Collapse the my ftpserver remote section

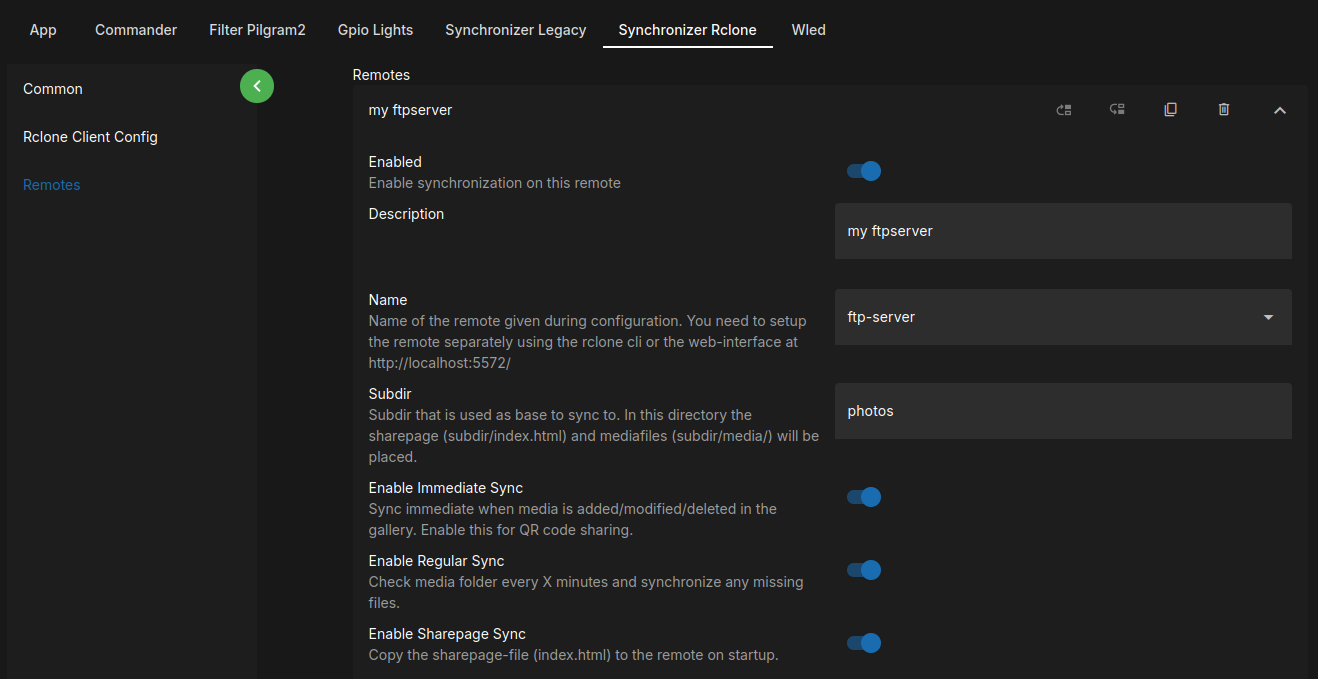(1280, 110)
